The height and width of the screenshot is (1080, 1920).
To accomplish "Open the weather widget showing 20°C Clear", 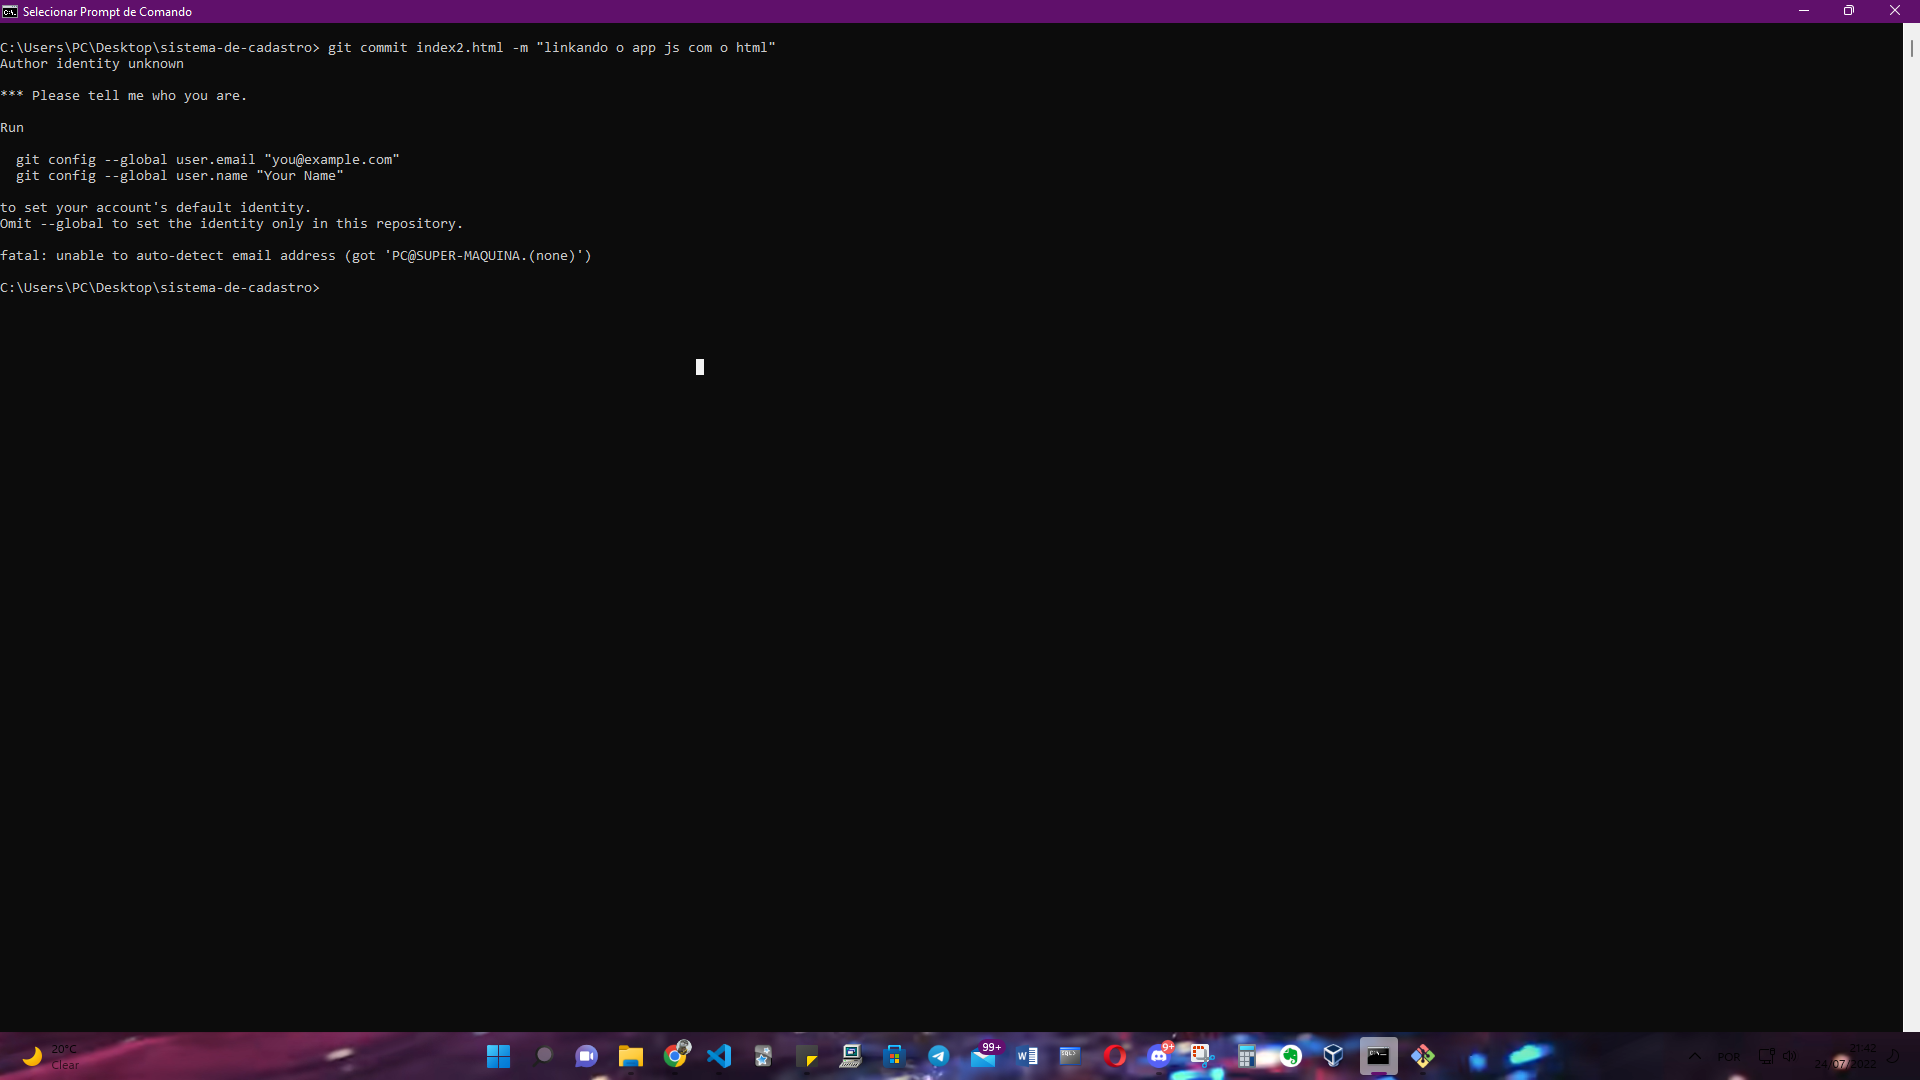I will [x=50, y=1056].
